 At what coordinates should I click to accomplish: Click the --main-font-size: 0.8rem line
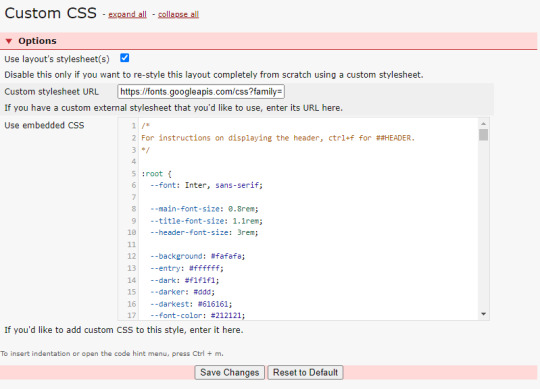click(x=204, y=209)
